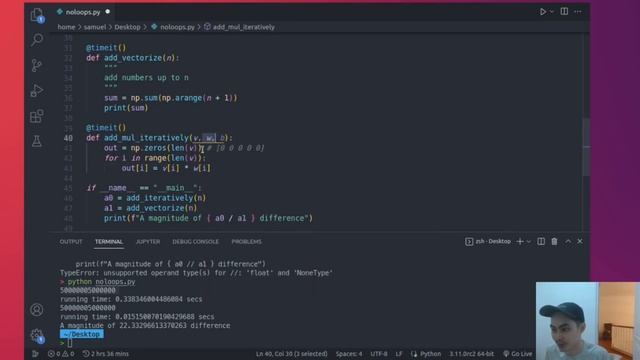Click 'samuel' breadcrumb segment
Image resolution: width=640 pixels, height=360 pixels.
click(95, 27)
